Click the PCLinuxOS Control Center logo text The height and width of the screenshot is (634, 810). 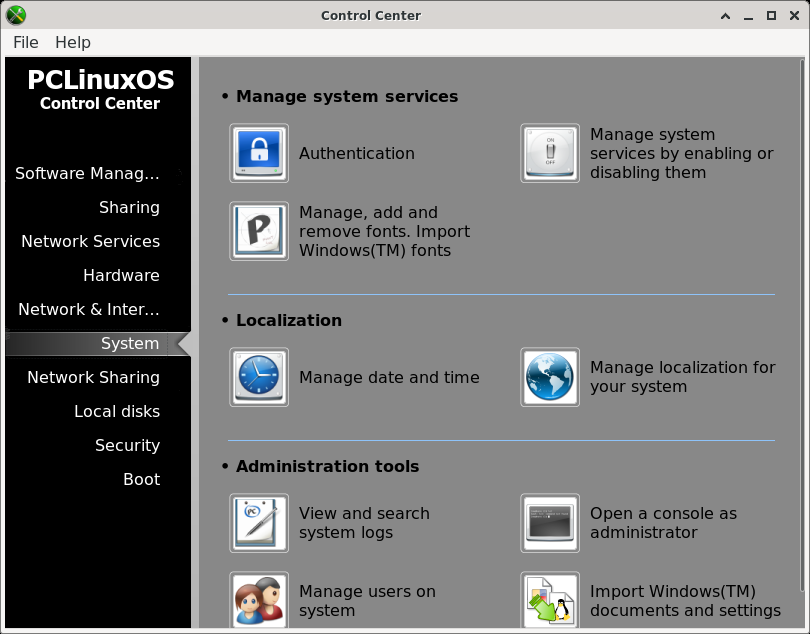[100, 89]
